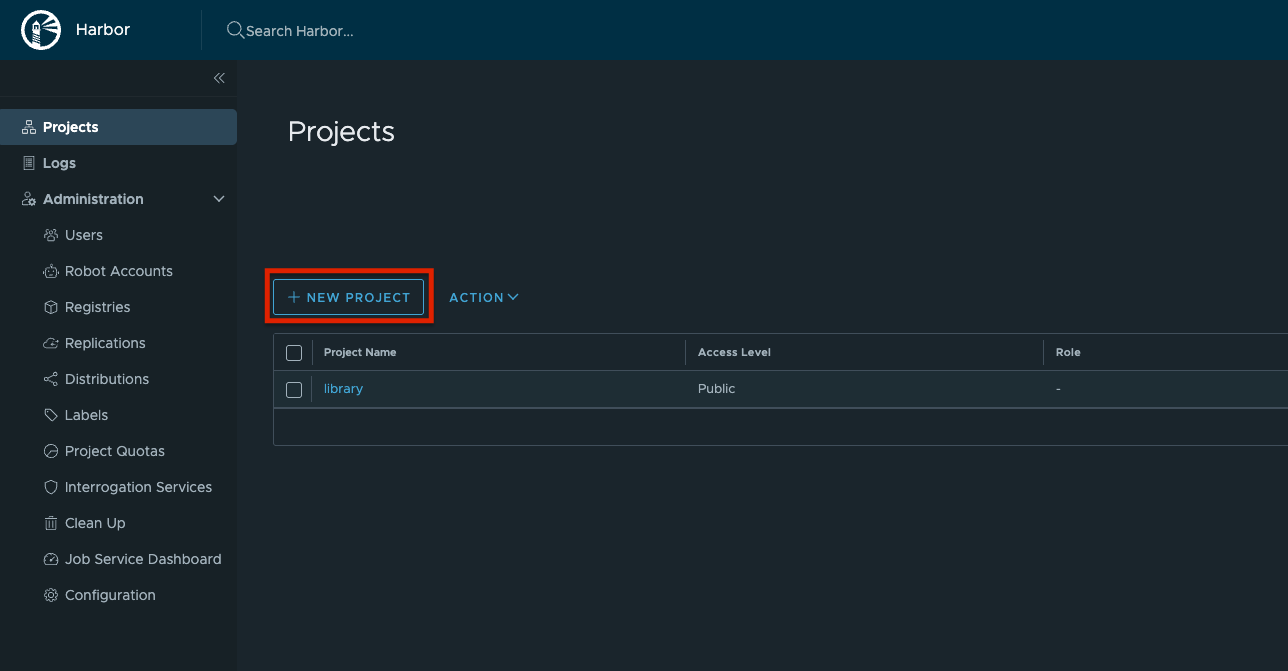Navigate to Robot Accounts

pos(118,271)
